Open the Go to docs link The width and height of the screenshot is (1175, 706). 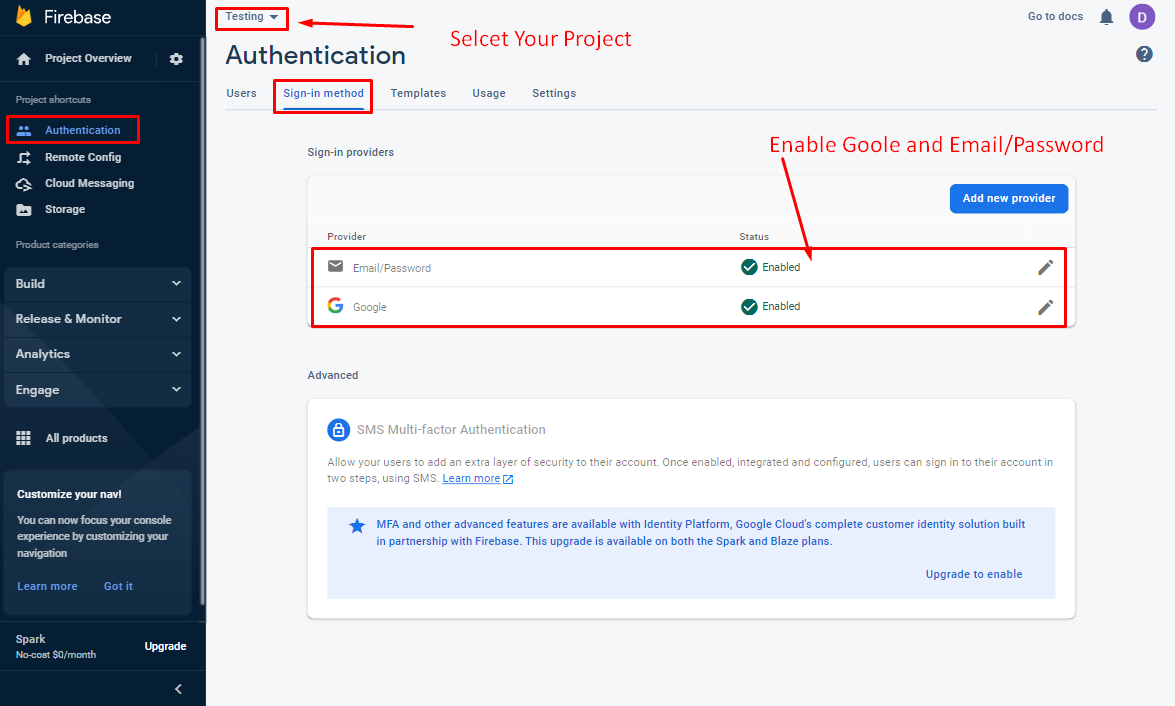1055,16
